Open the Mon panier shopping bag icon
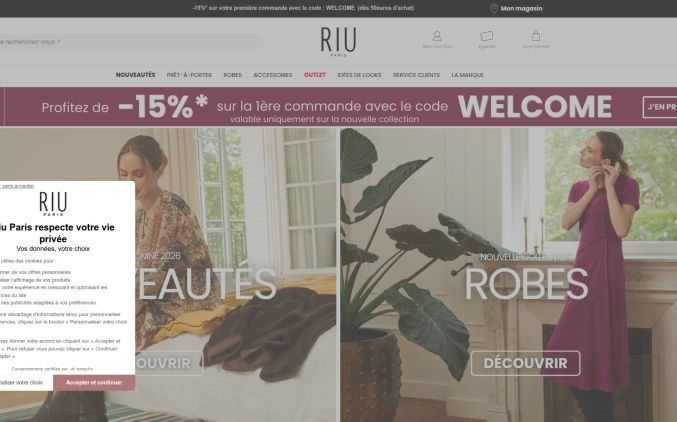 [x=536, y=39]
